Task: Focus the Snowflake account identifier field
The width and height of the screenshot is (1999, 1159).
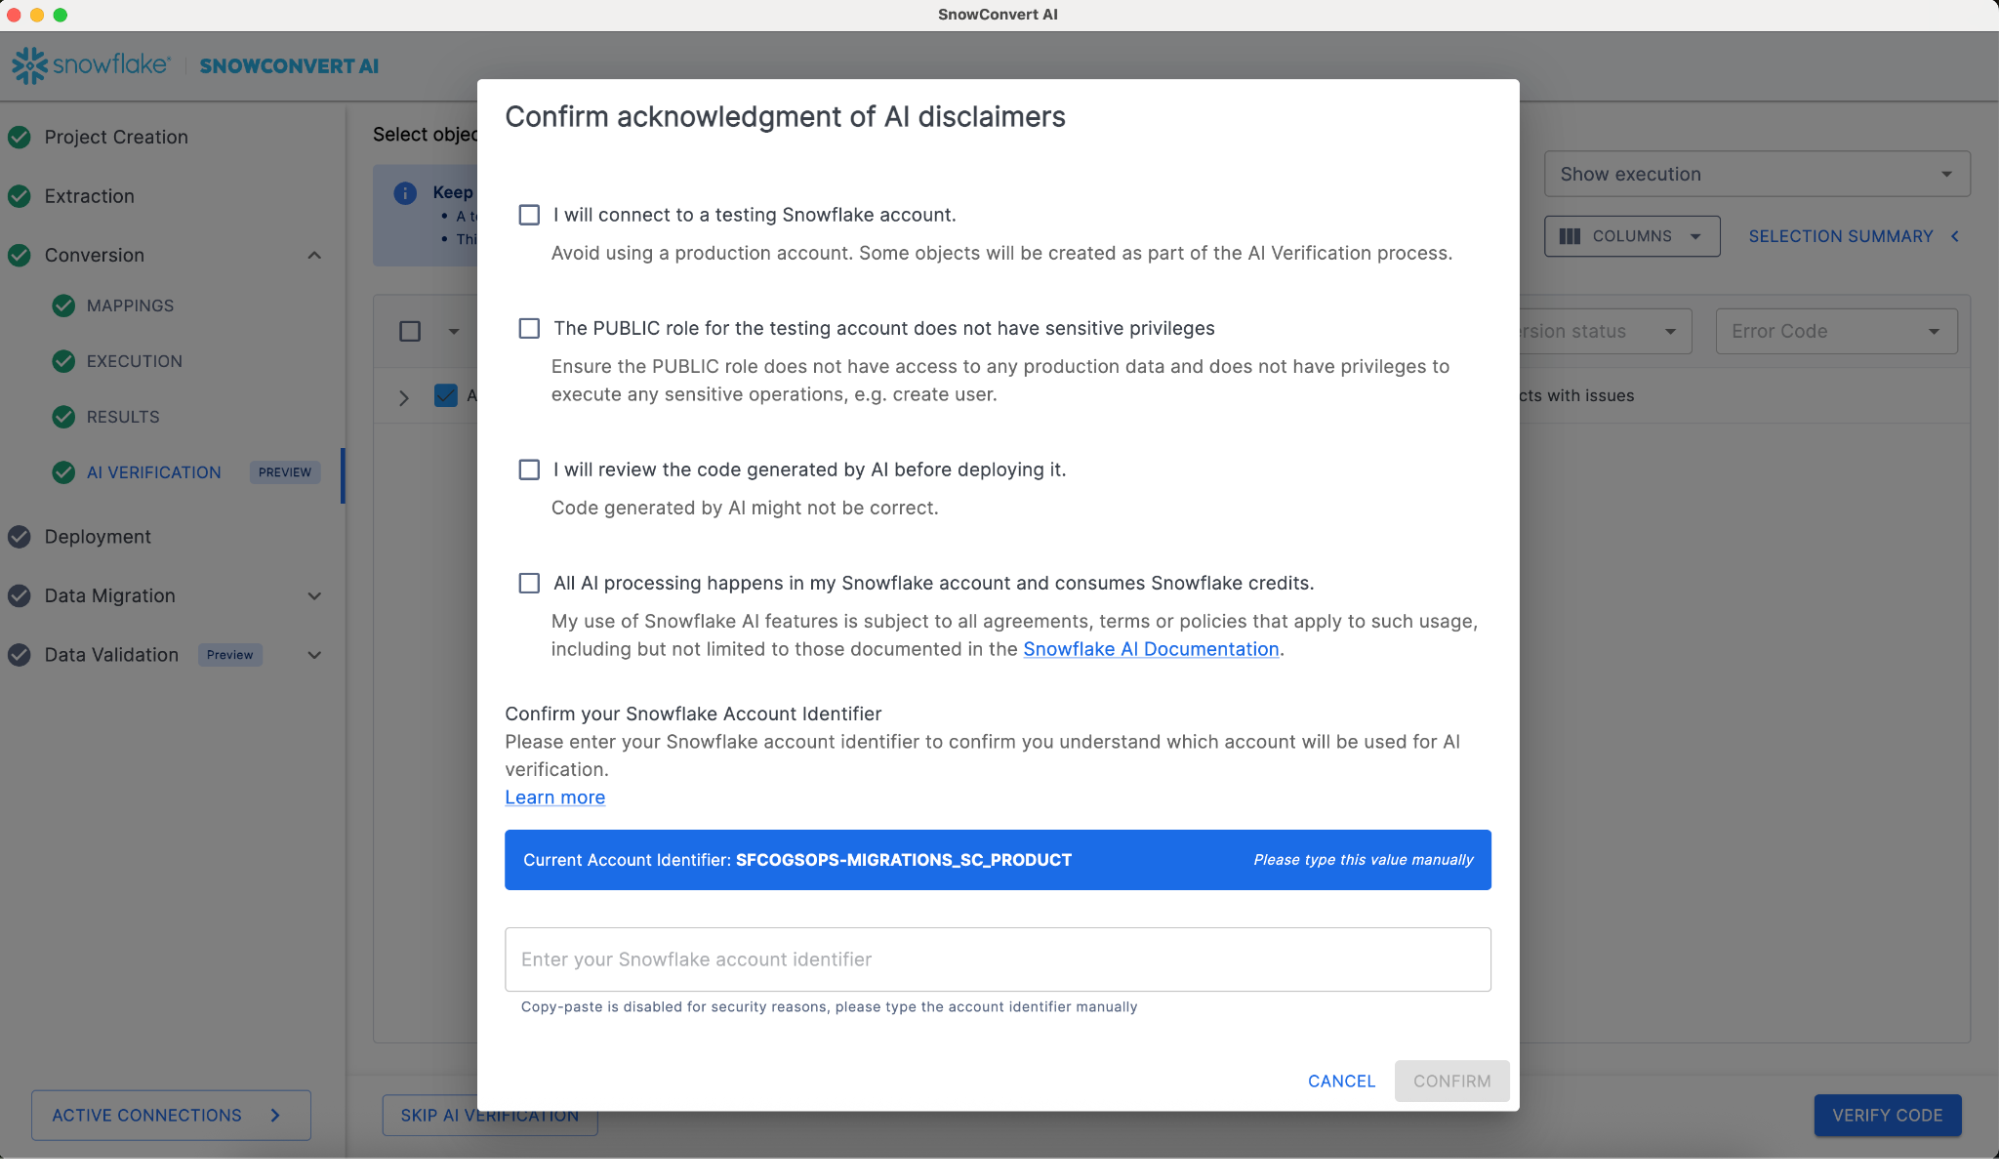Action: pyautogui.click(x=997, y=959)
